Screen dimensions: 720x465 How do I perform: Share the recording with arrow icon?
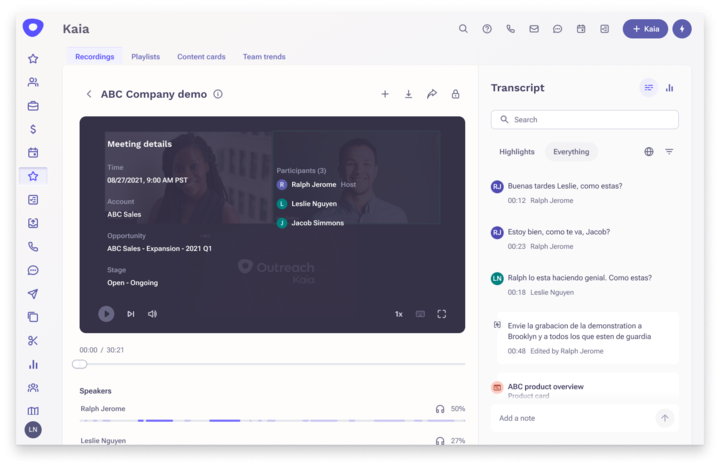click(x=432, y=94)
